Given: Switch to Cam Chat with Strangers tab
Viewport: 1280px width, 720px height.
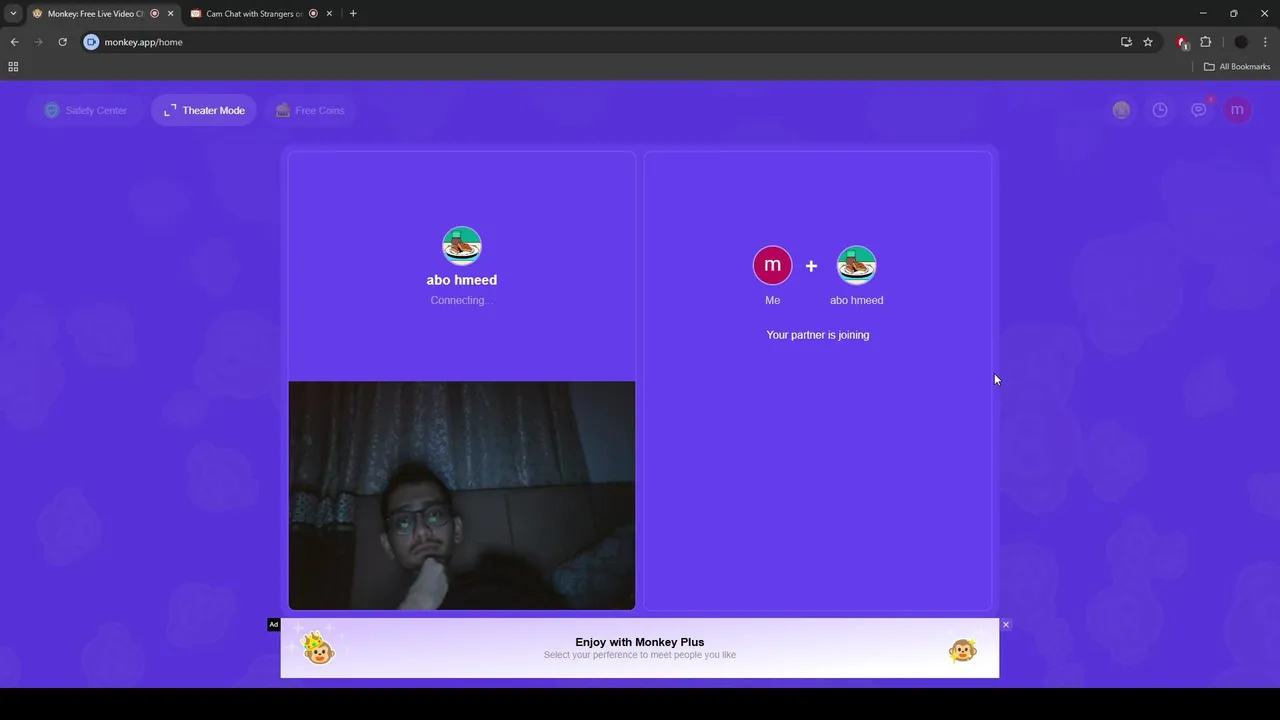Looking at the screenshot, I should click(x=254, y=14).
